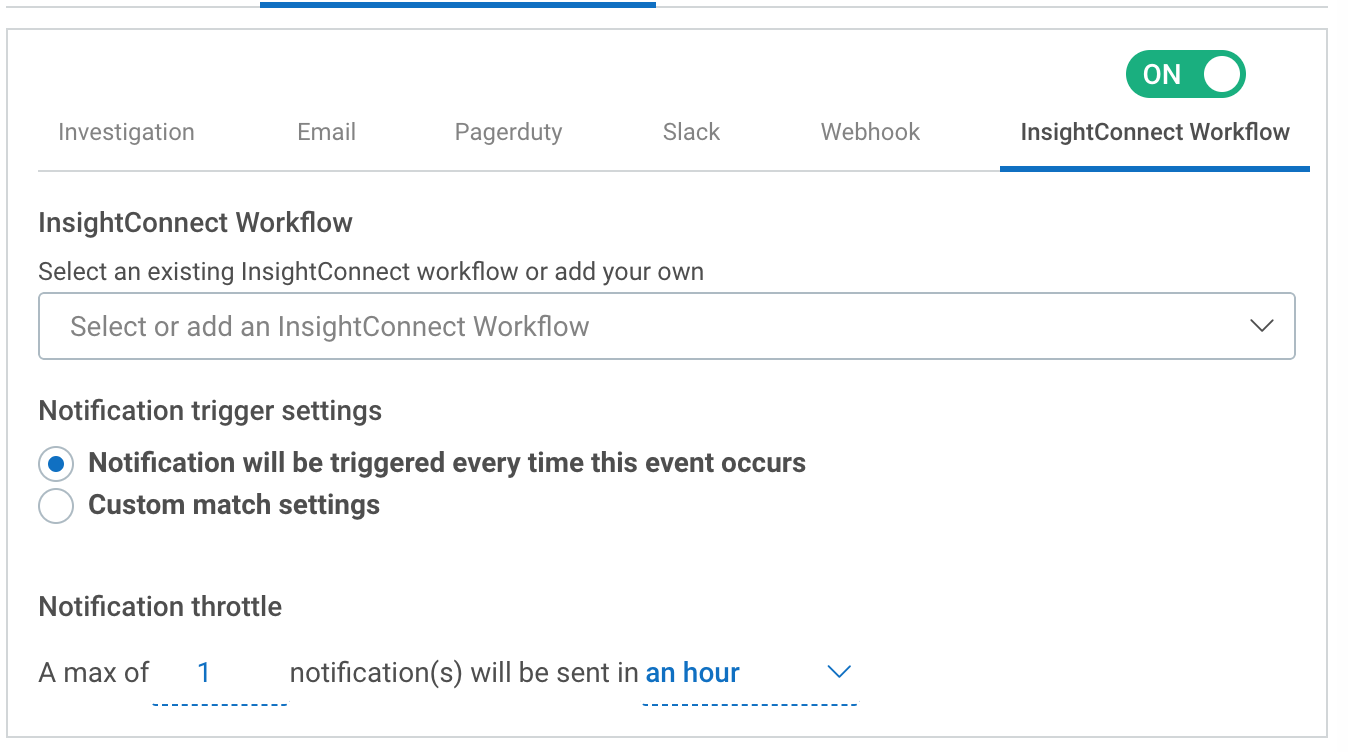1348x752 pixels.
Task: Click the blue chevron beside 'an hour'
Action: (838, 672)
